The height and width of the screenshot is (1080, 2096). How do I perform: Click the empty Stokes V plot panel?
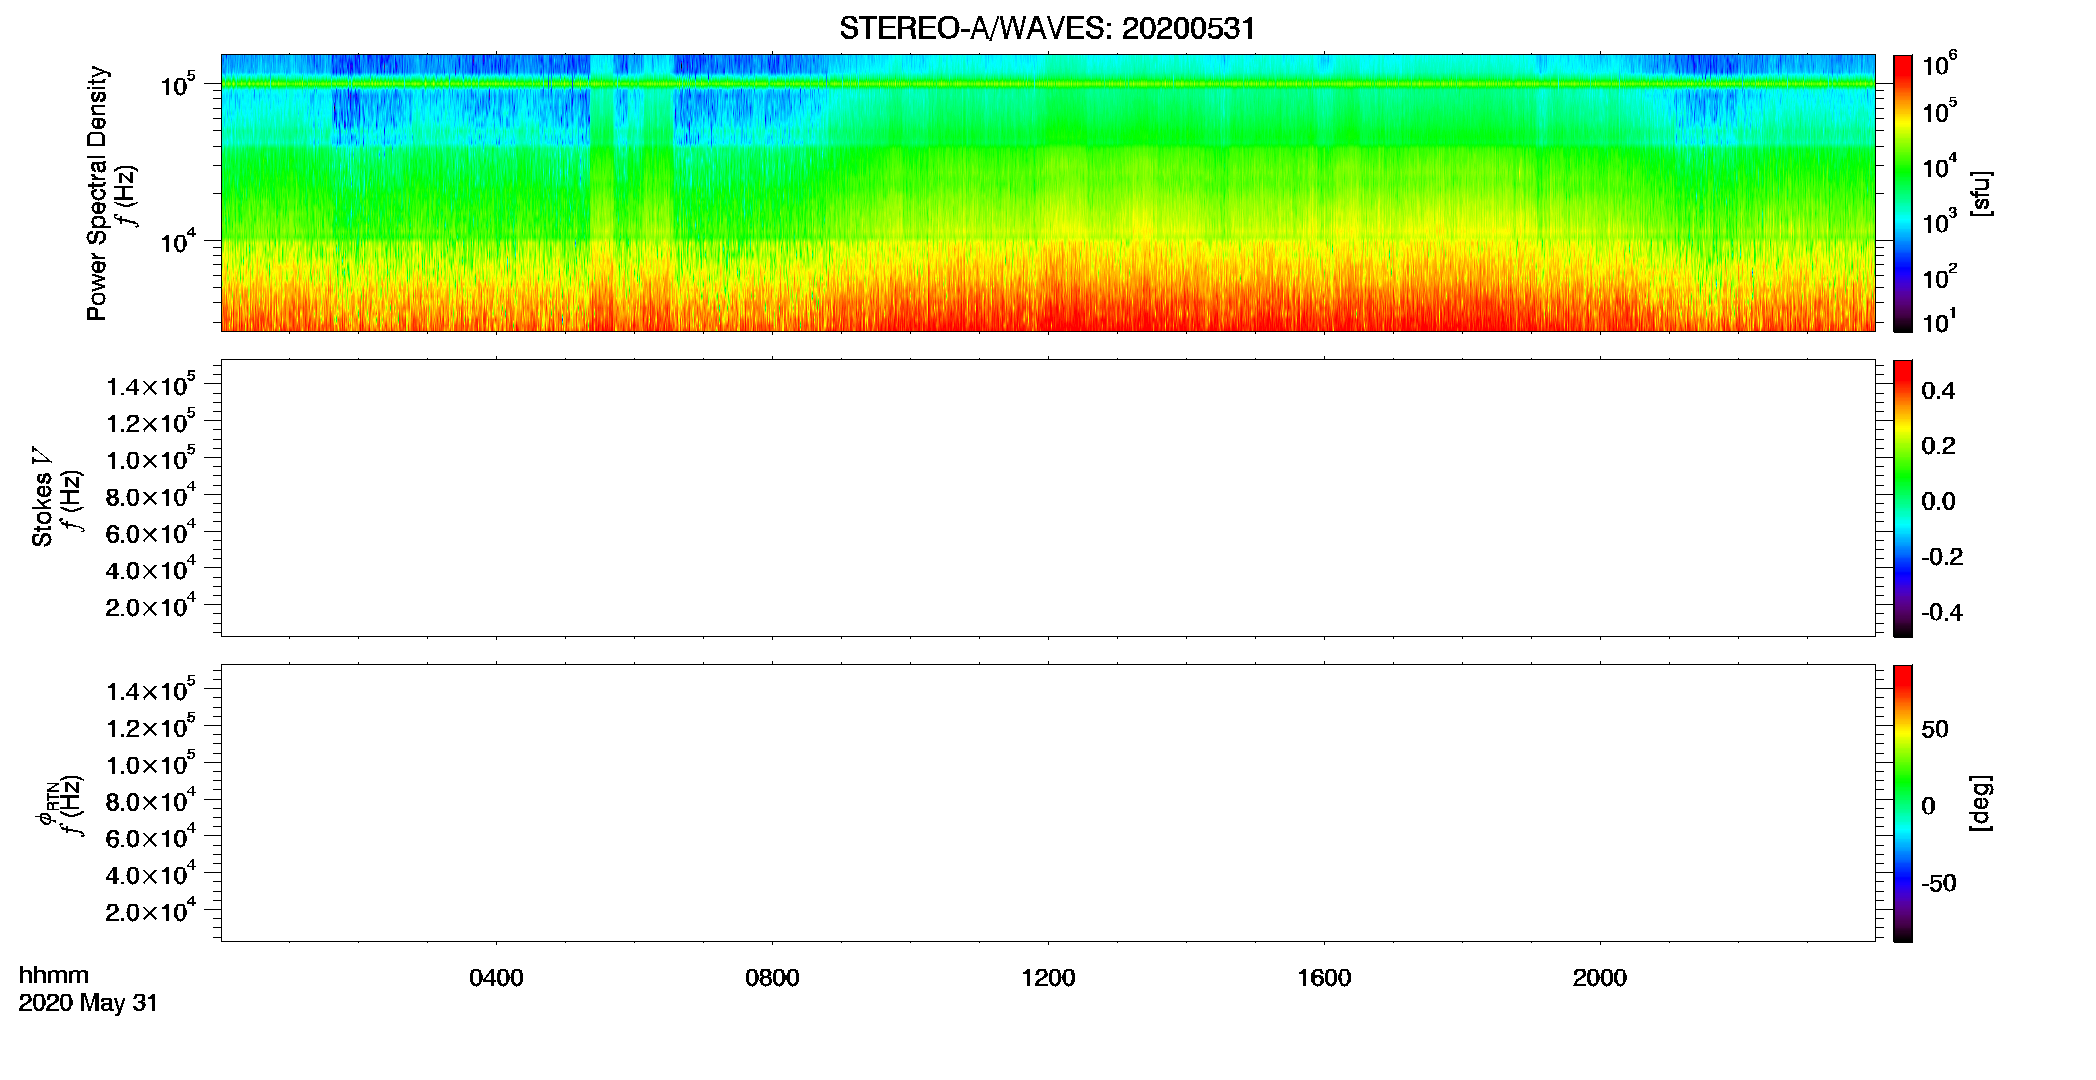[x=1048, y=498]
